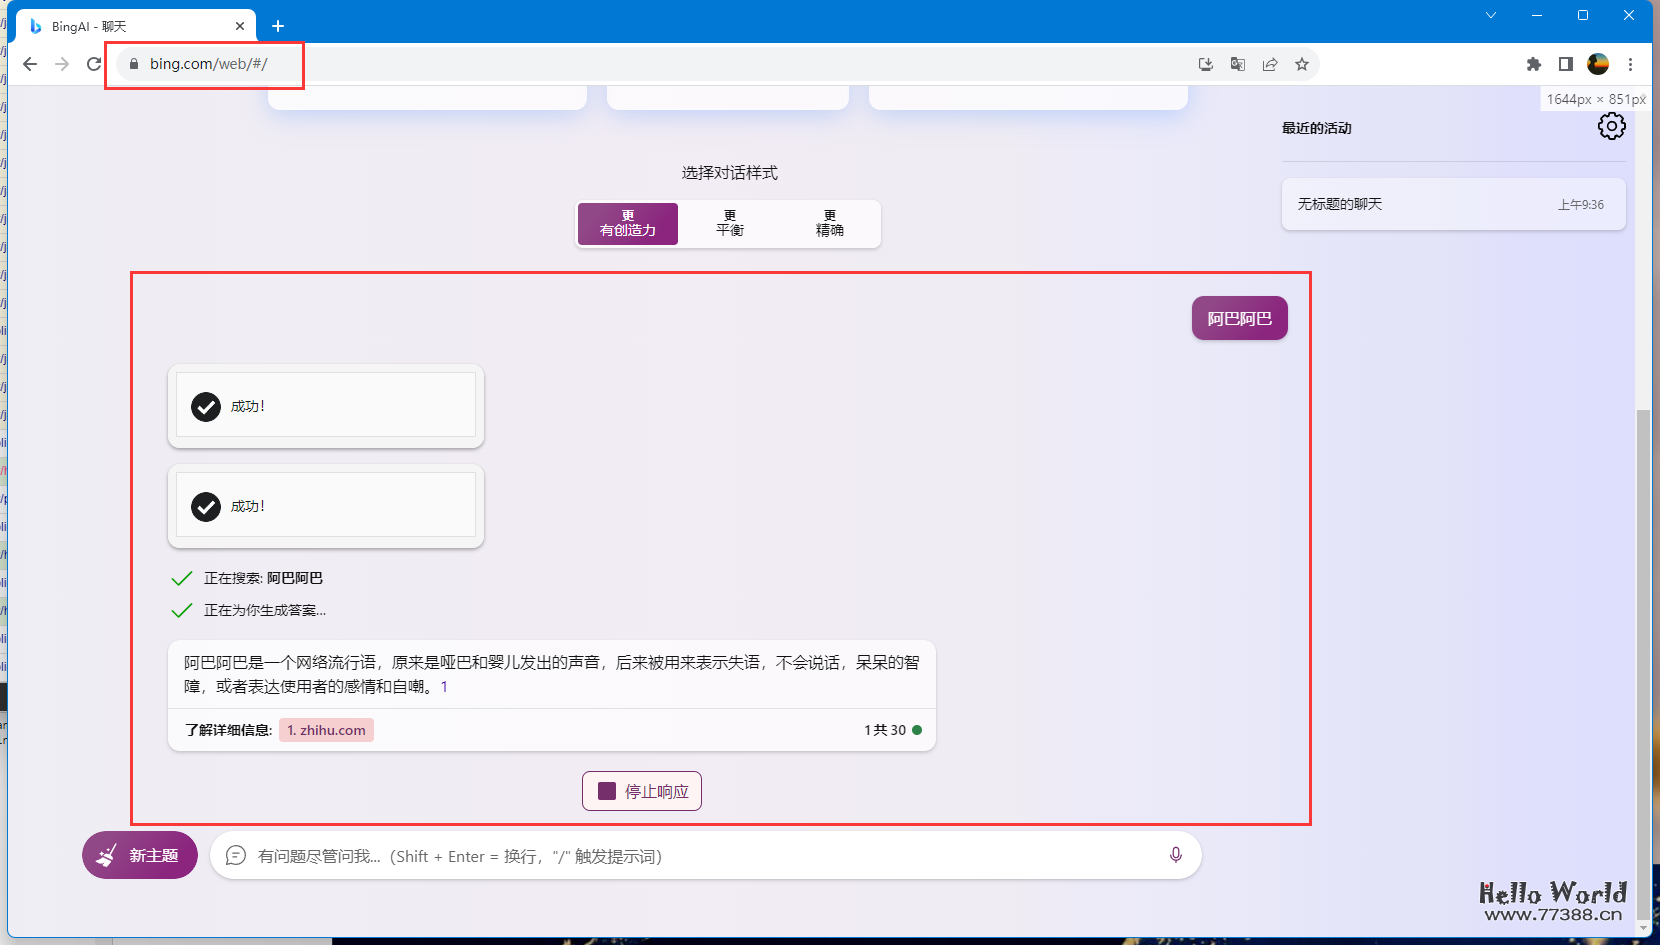Image resolution: width=1660 pixels, height=945 pixels.
Task: Activate voice input microphone
Action: tap(1175, 855)
